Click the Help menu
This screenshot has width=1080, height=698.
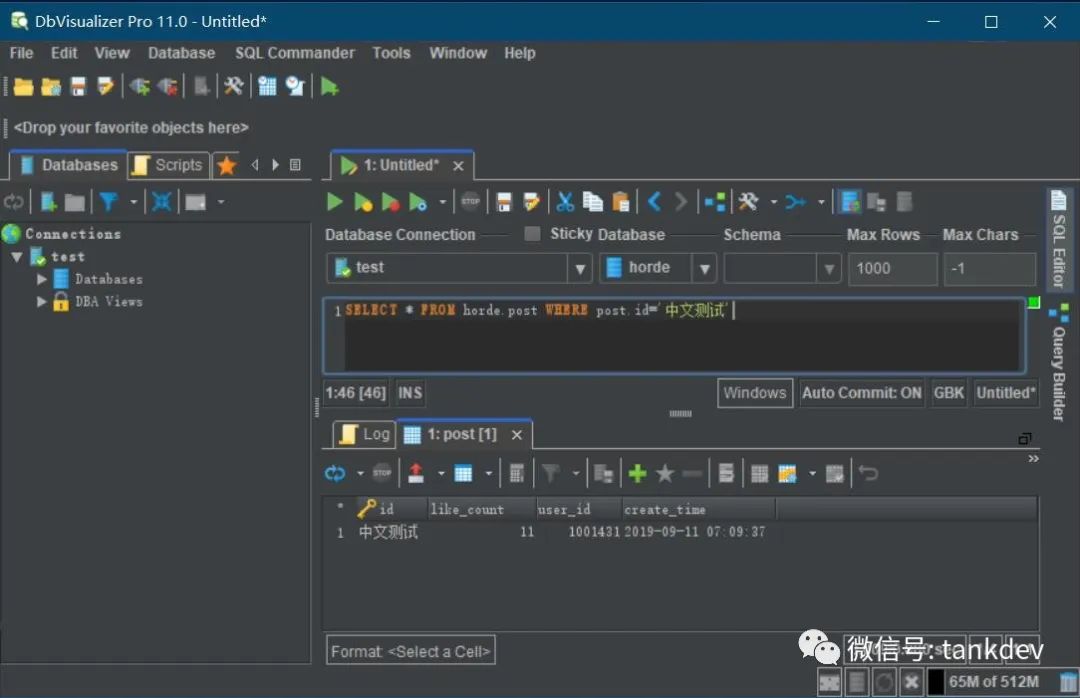[x=519, y=53]
